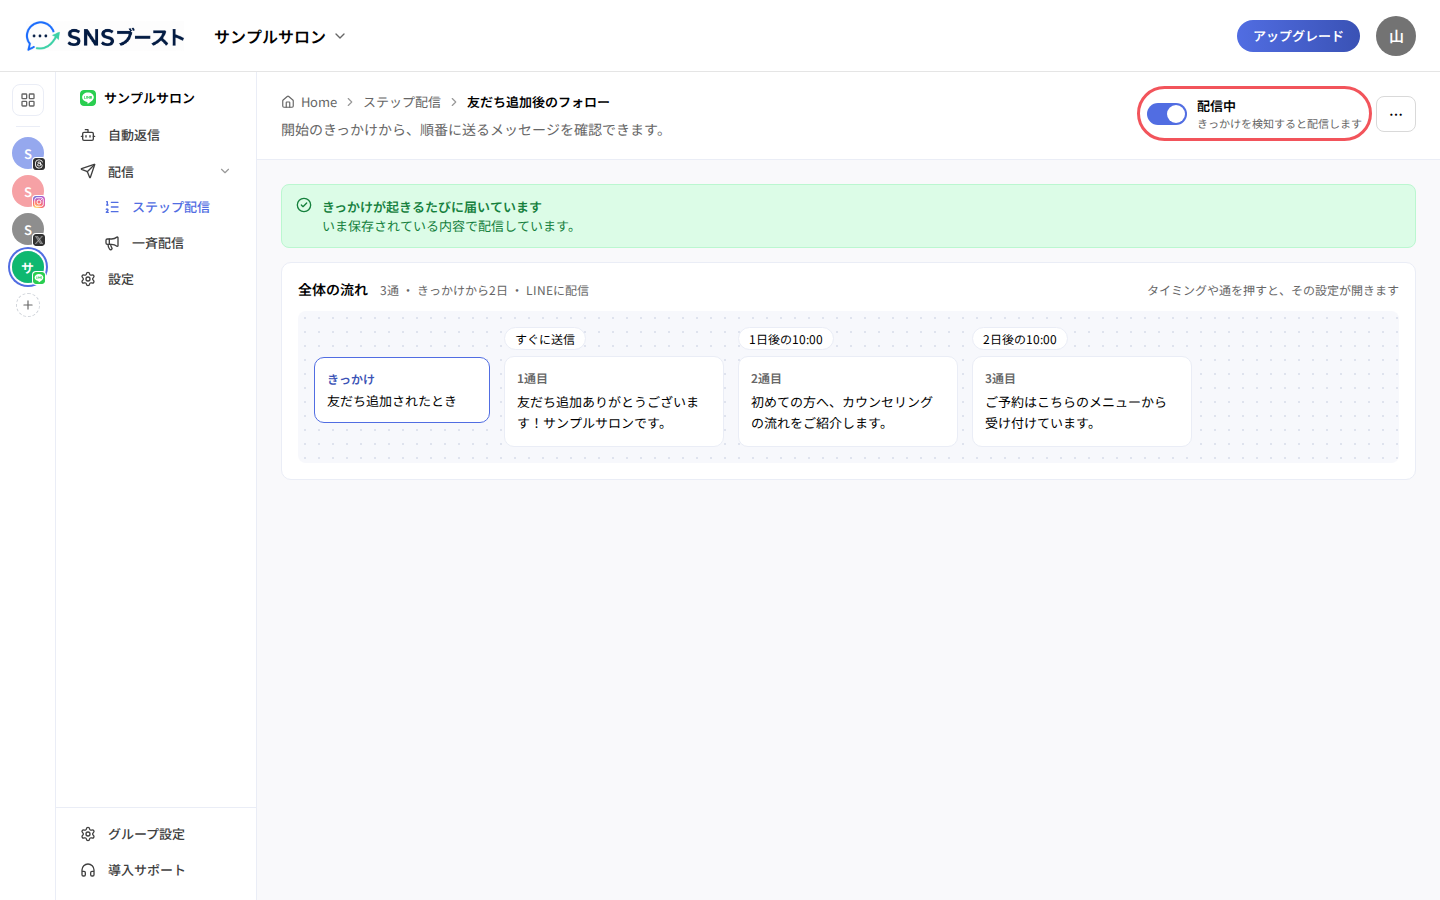The width and height of the screenshot is (1440, 900).
Task: Add a new account with plus icon
Action: pos(28,305)
